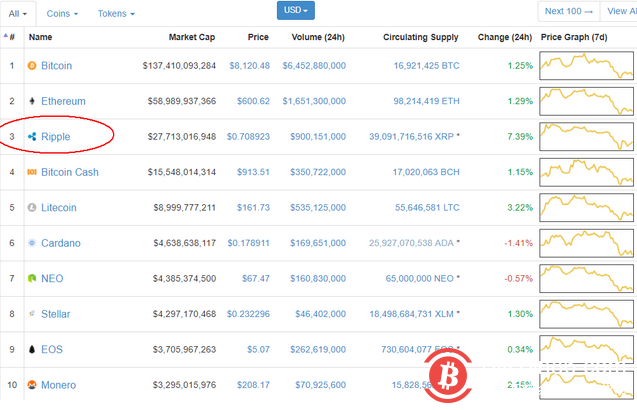This screenshot has height=410, width=637.
Task: Expand the Coins dropdown menu
Action: pos(63,14)
